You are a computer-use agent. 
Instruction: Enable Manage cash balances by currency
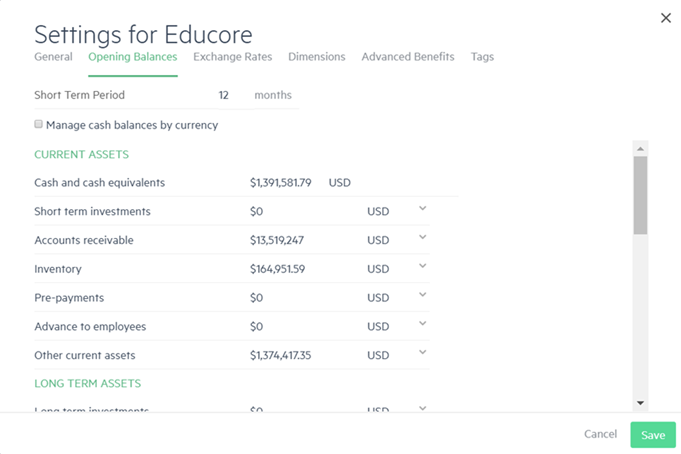[x=39, y=124]
